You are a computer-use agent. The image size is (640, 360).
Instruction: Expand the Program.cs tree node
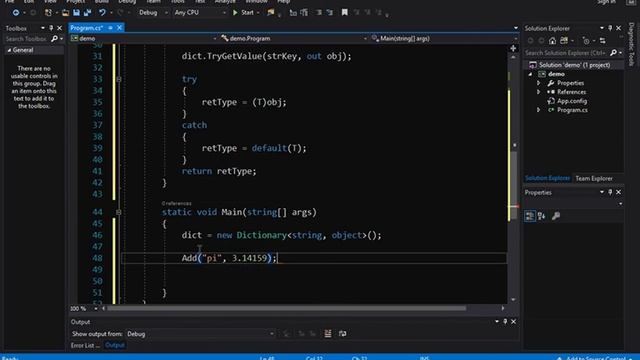point(539,110)
